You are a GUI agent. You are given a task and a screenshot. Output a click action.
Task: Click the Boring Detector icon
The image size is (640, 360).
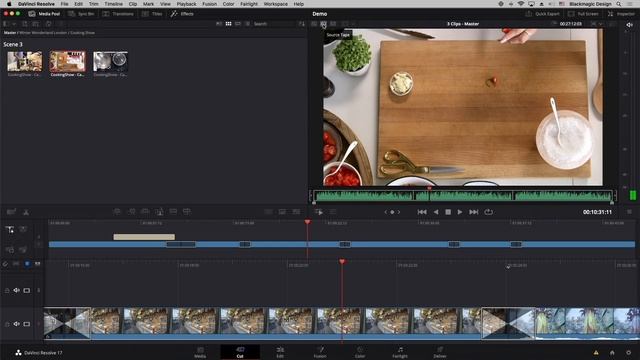tap(11, 211)
